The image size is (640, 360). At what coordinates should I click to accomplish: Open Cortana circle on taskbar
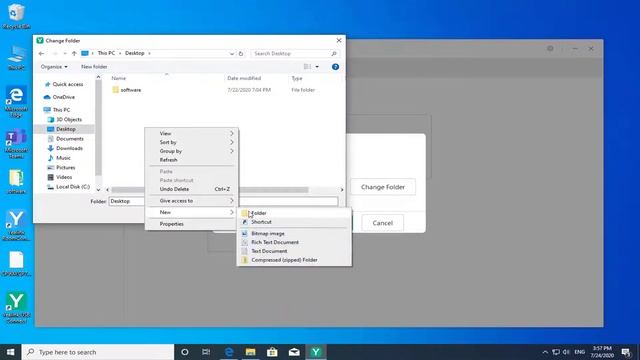184,352
